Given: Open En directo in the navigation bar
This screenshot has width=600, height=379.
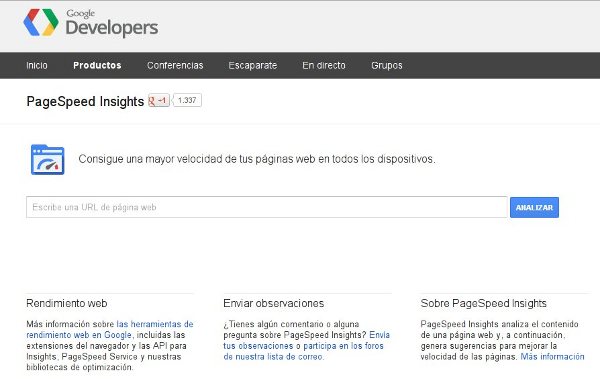Looking at the screenshot, I should pyautogui.click(x=324, y=65).
